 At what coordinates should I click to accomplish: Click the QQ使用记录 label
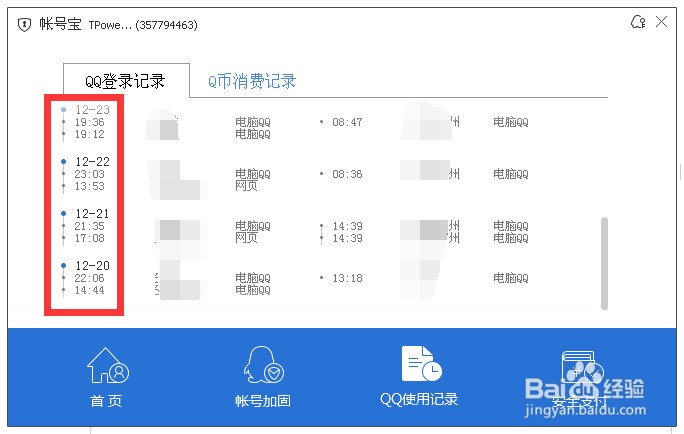[419, 399]
